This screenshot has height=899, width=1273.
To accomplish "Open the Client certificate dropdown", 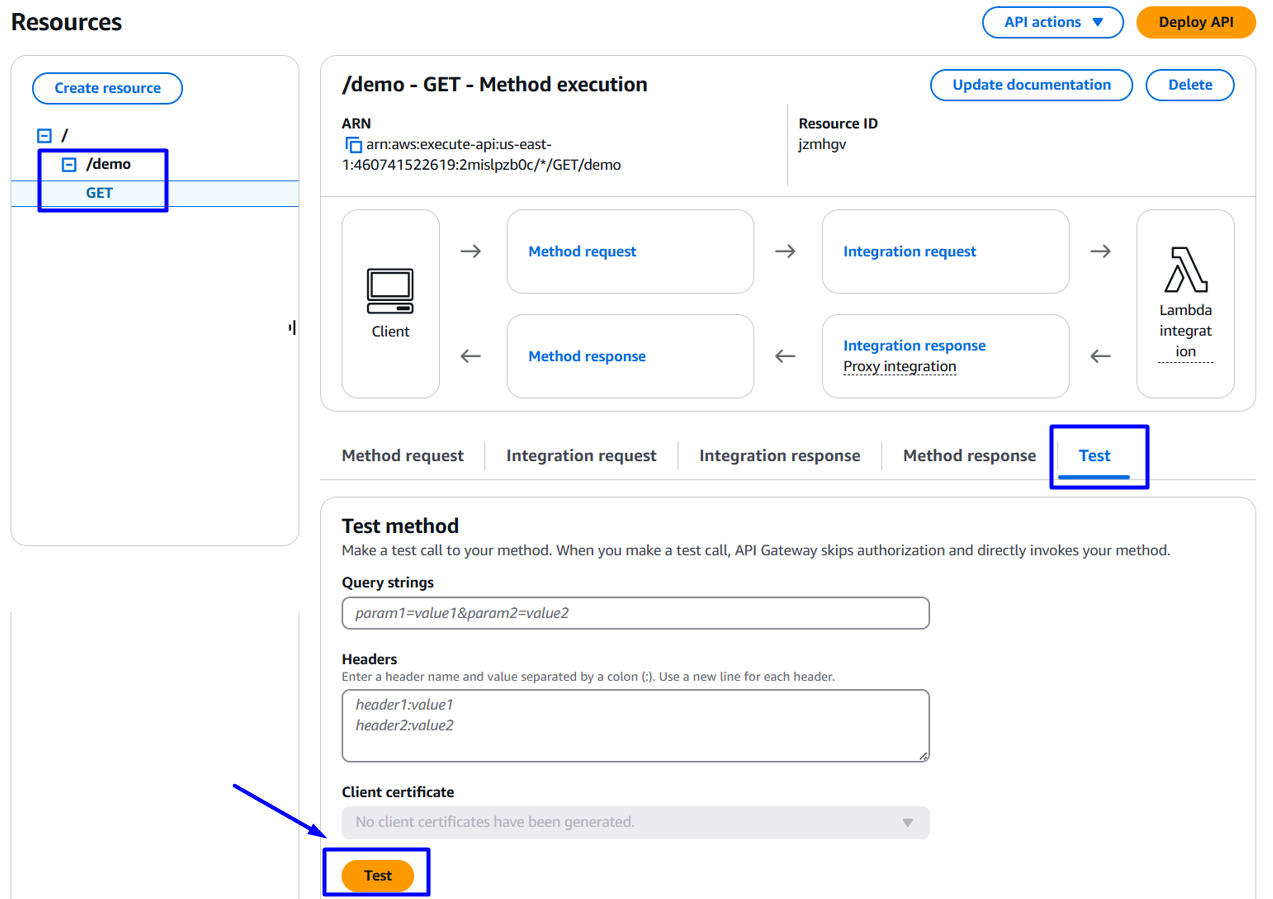I will tap(635, 822).
